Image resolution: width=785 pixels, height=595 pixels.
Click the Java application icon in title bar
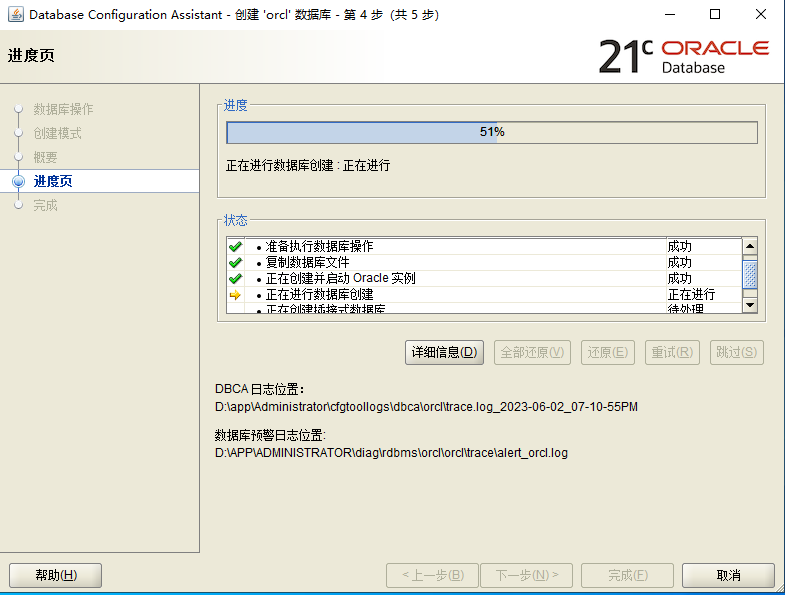16,15
